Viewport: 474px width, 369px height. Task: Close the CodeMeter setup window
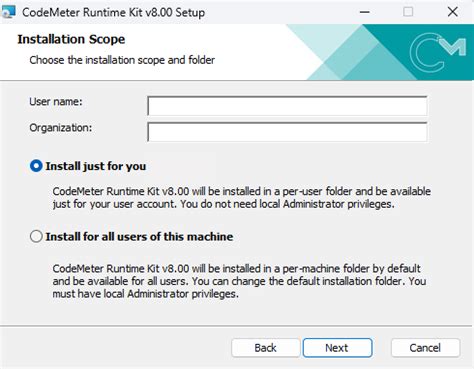(452, 12)
